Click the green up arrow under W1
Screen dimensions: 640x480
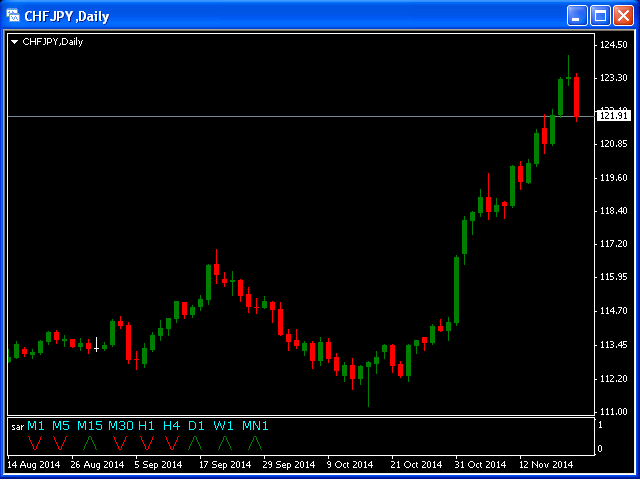(224, 442)
